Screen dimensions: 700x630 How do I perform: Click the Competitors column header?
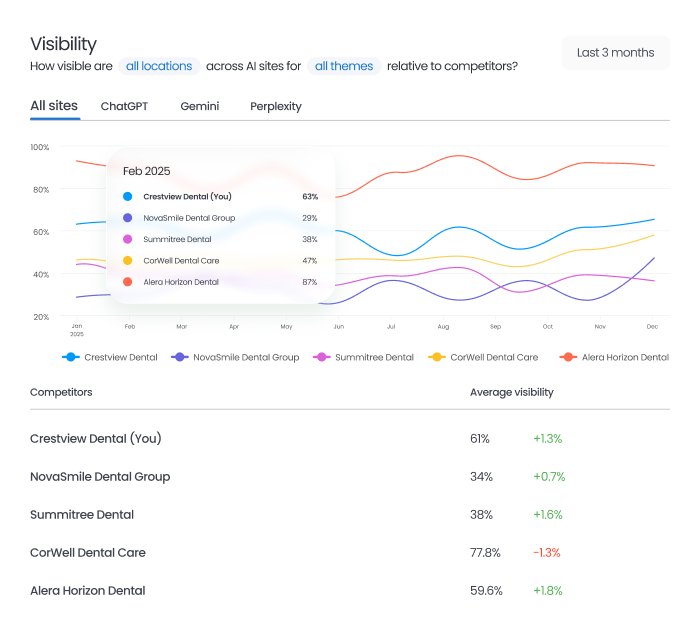(x=61, y=392)
